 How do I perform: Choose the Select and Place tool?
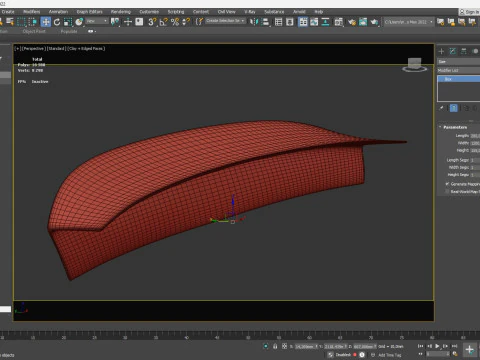[x=79, y=22]
